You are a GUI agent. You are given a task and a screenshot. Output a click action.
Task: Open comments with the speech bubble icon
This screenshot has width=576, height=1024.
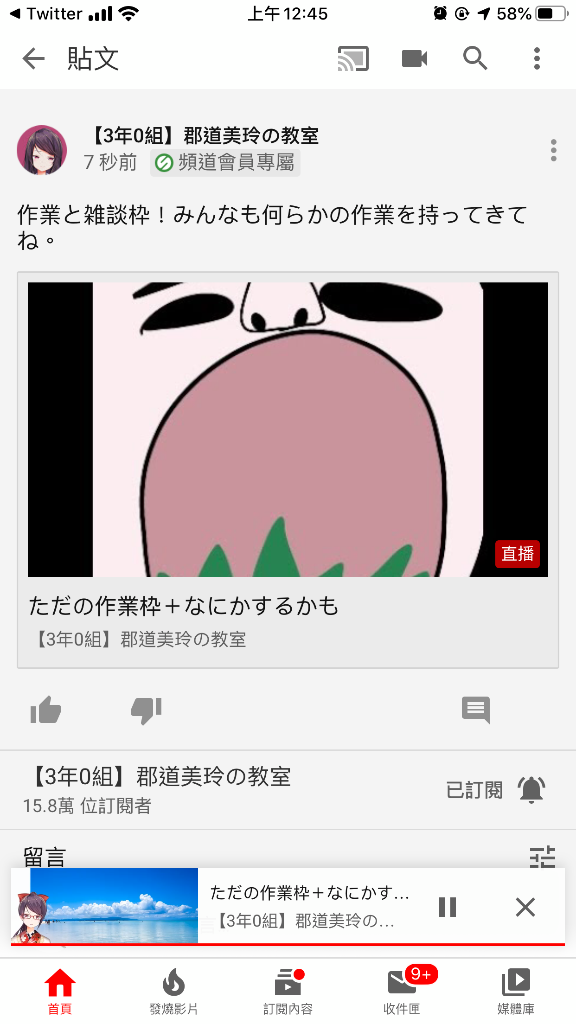click(476, 710)
